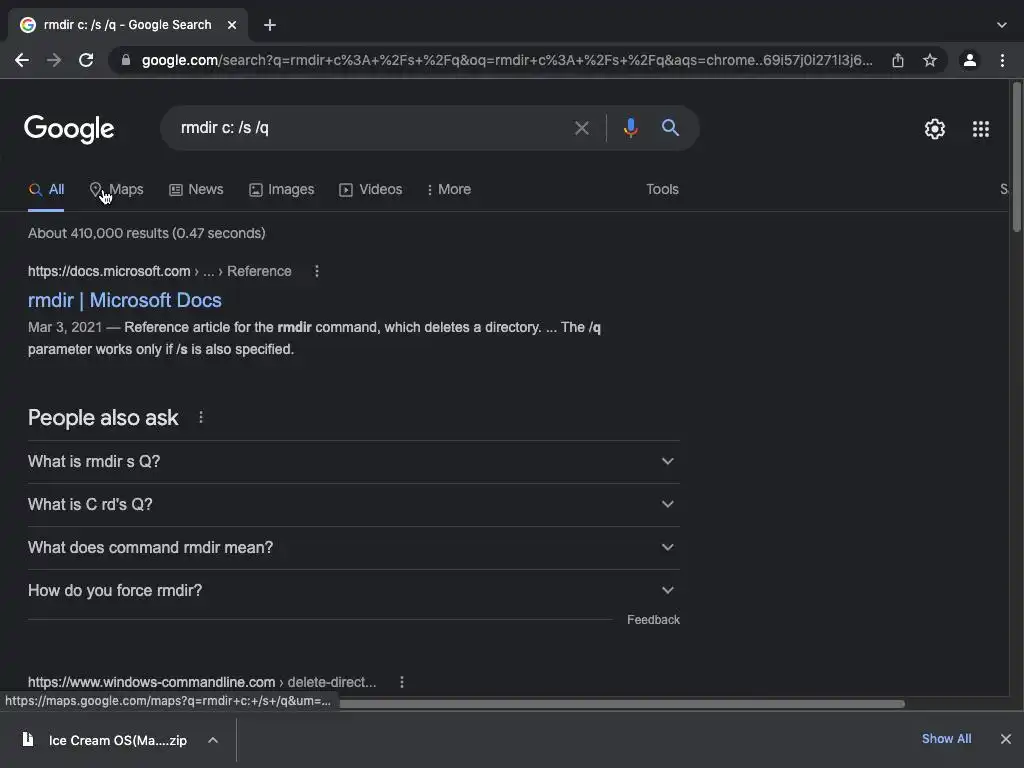Expand 'How do you force rmdir?' question
Image resolution: width=1024 pixels, height=768 pixels.
click(353, 591)
